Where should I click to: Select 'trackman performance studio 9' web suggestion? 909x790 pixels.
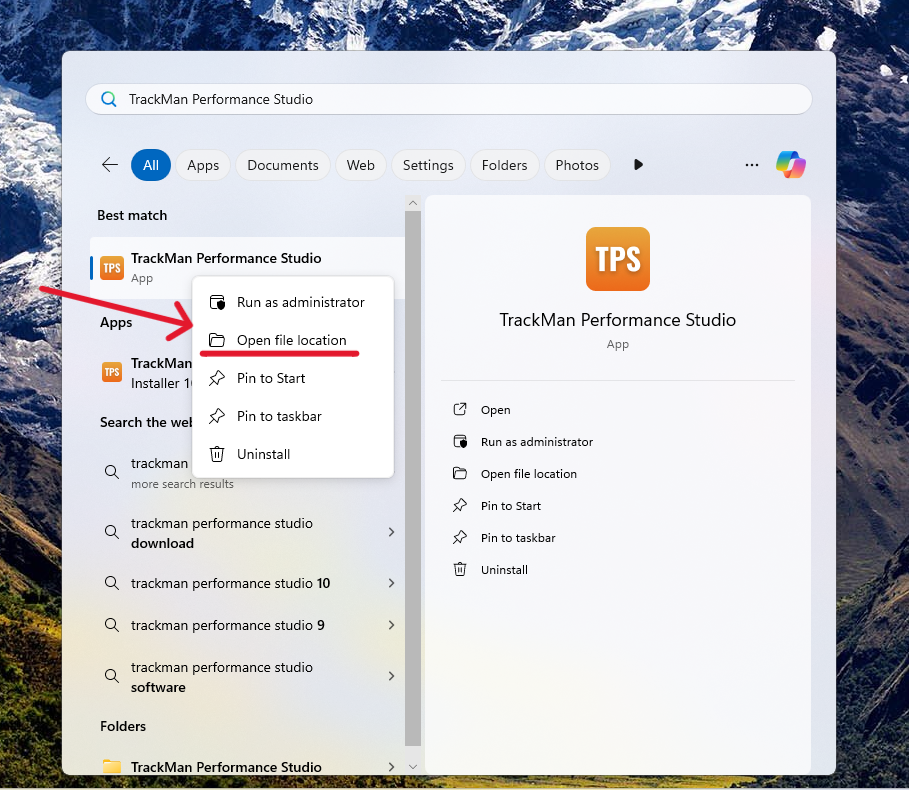[247, 625]
